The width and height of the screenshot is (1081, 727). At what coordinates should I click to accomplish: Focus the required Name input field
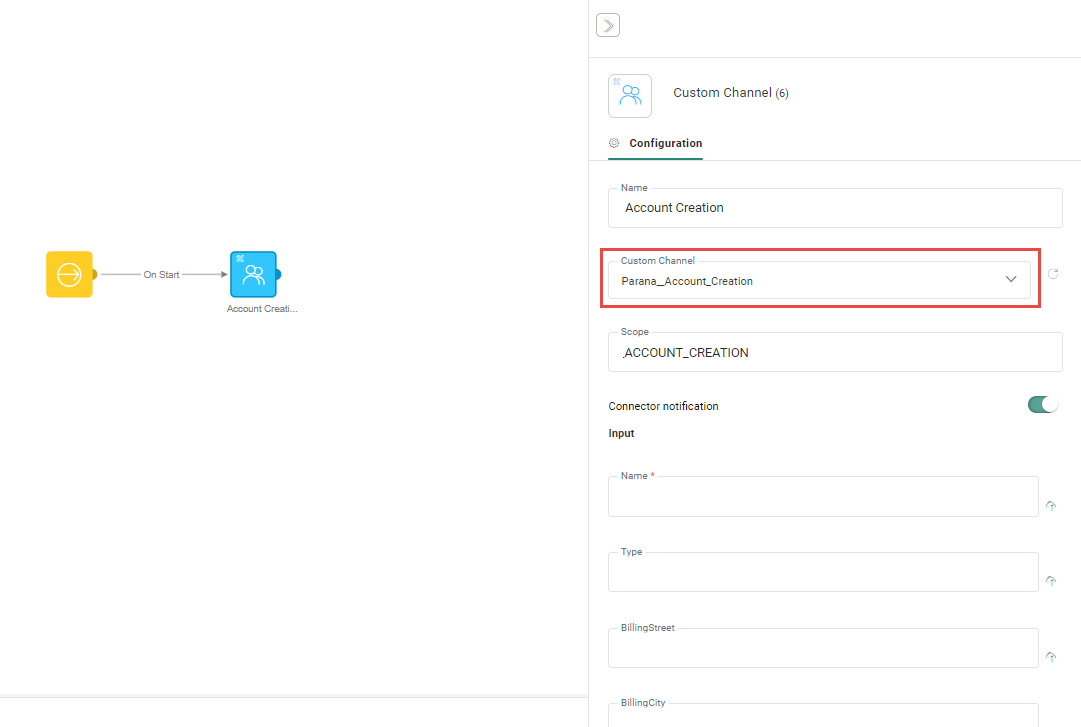(822, 498)
